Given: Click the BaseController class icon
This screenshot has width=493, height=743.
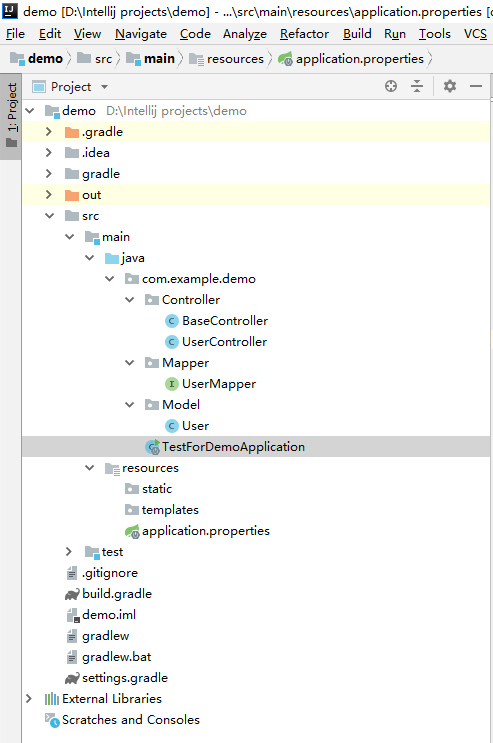Looking at the screenshot, I should 171,321.
